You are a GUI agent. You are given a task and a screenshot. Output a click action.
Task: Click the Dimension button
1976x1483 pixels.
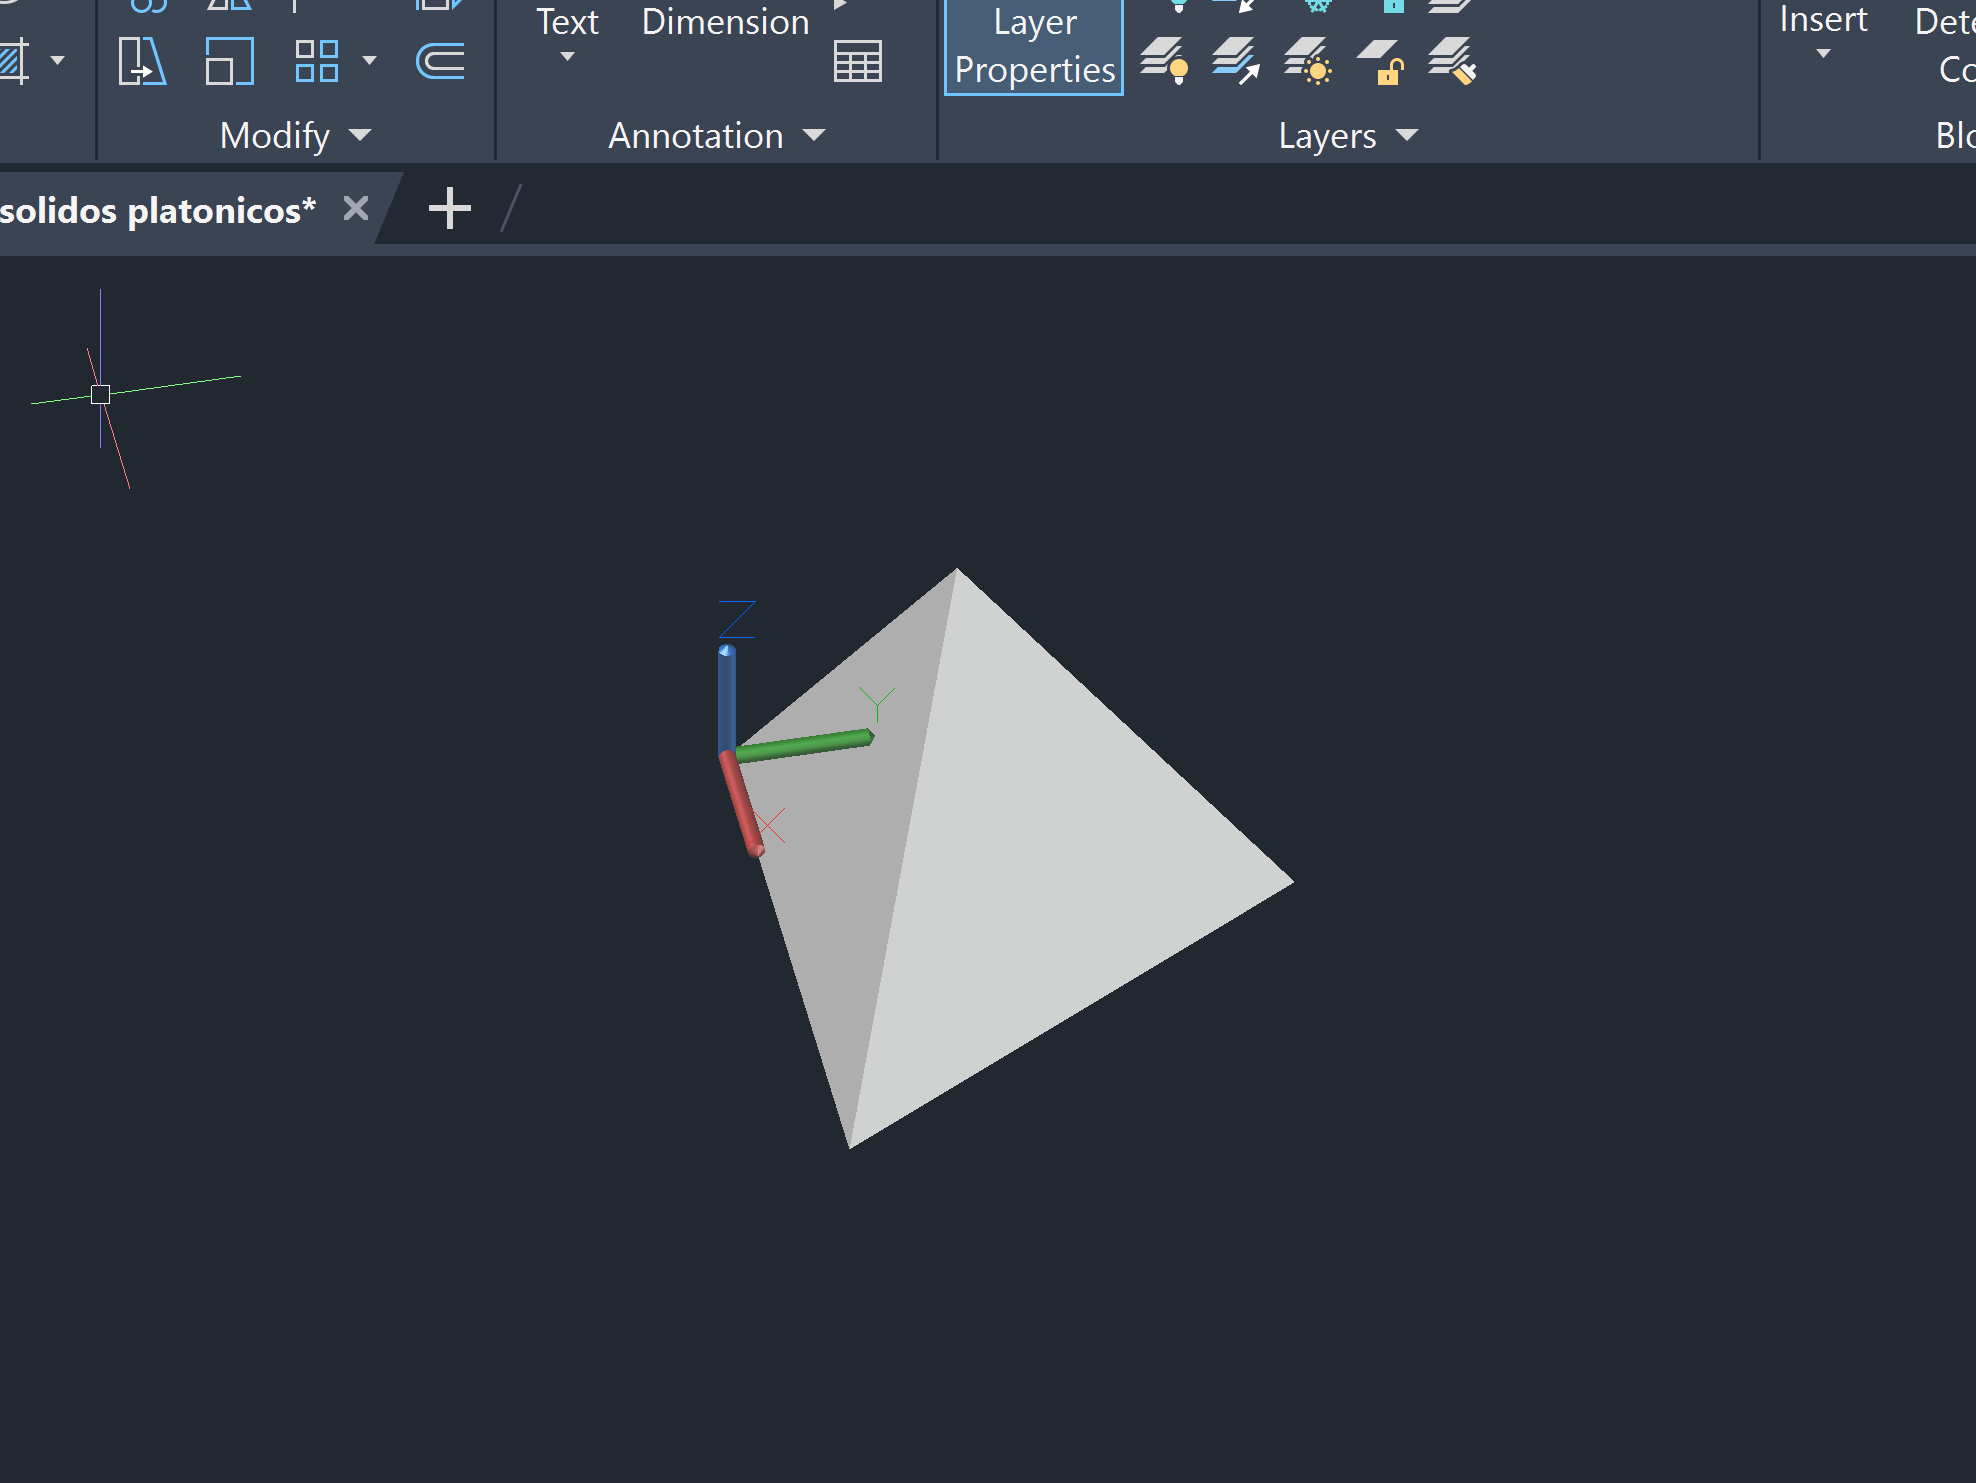[x=725, y=22]
